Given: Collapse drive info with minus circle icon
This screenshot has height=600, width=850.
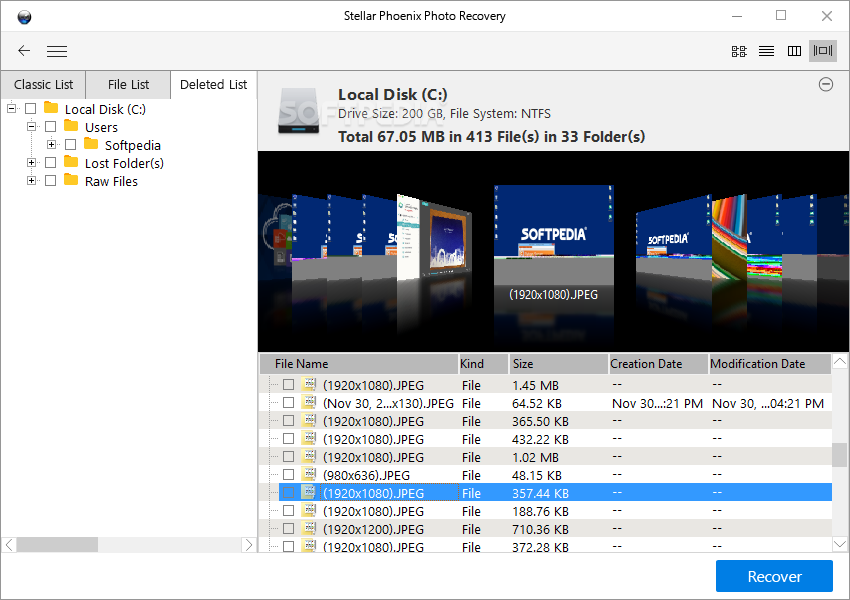Looking at the screenshot, I should [x=826, y=85].
